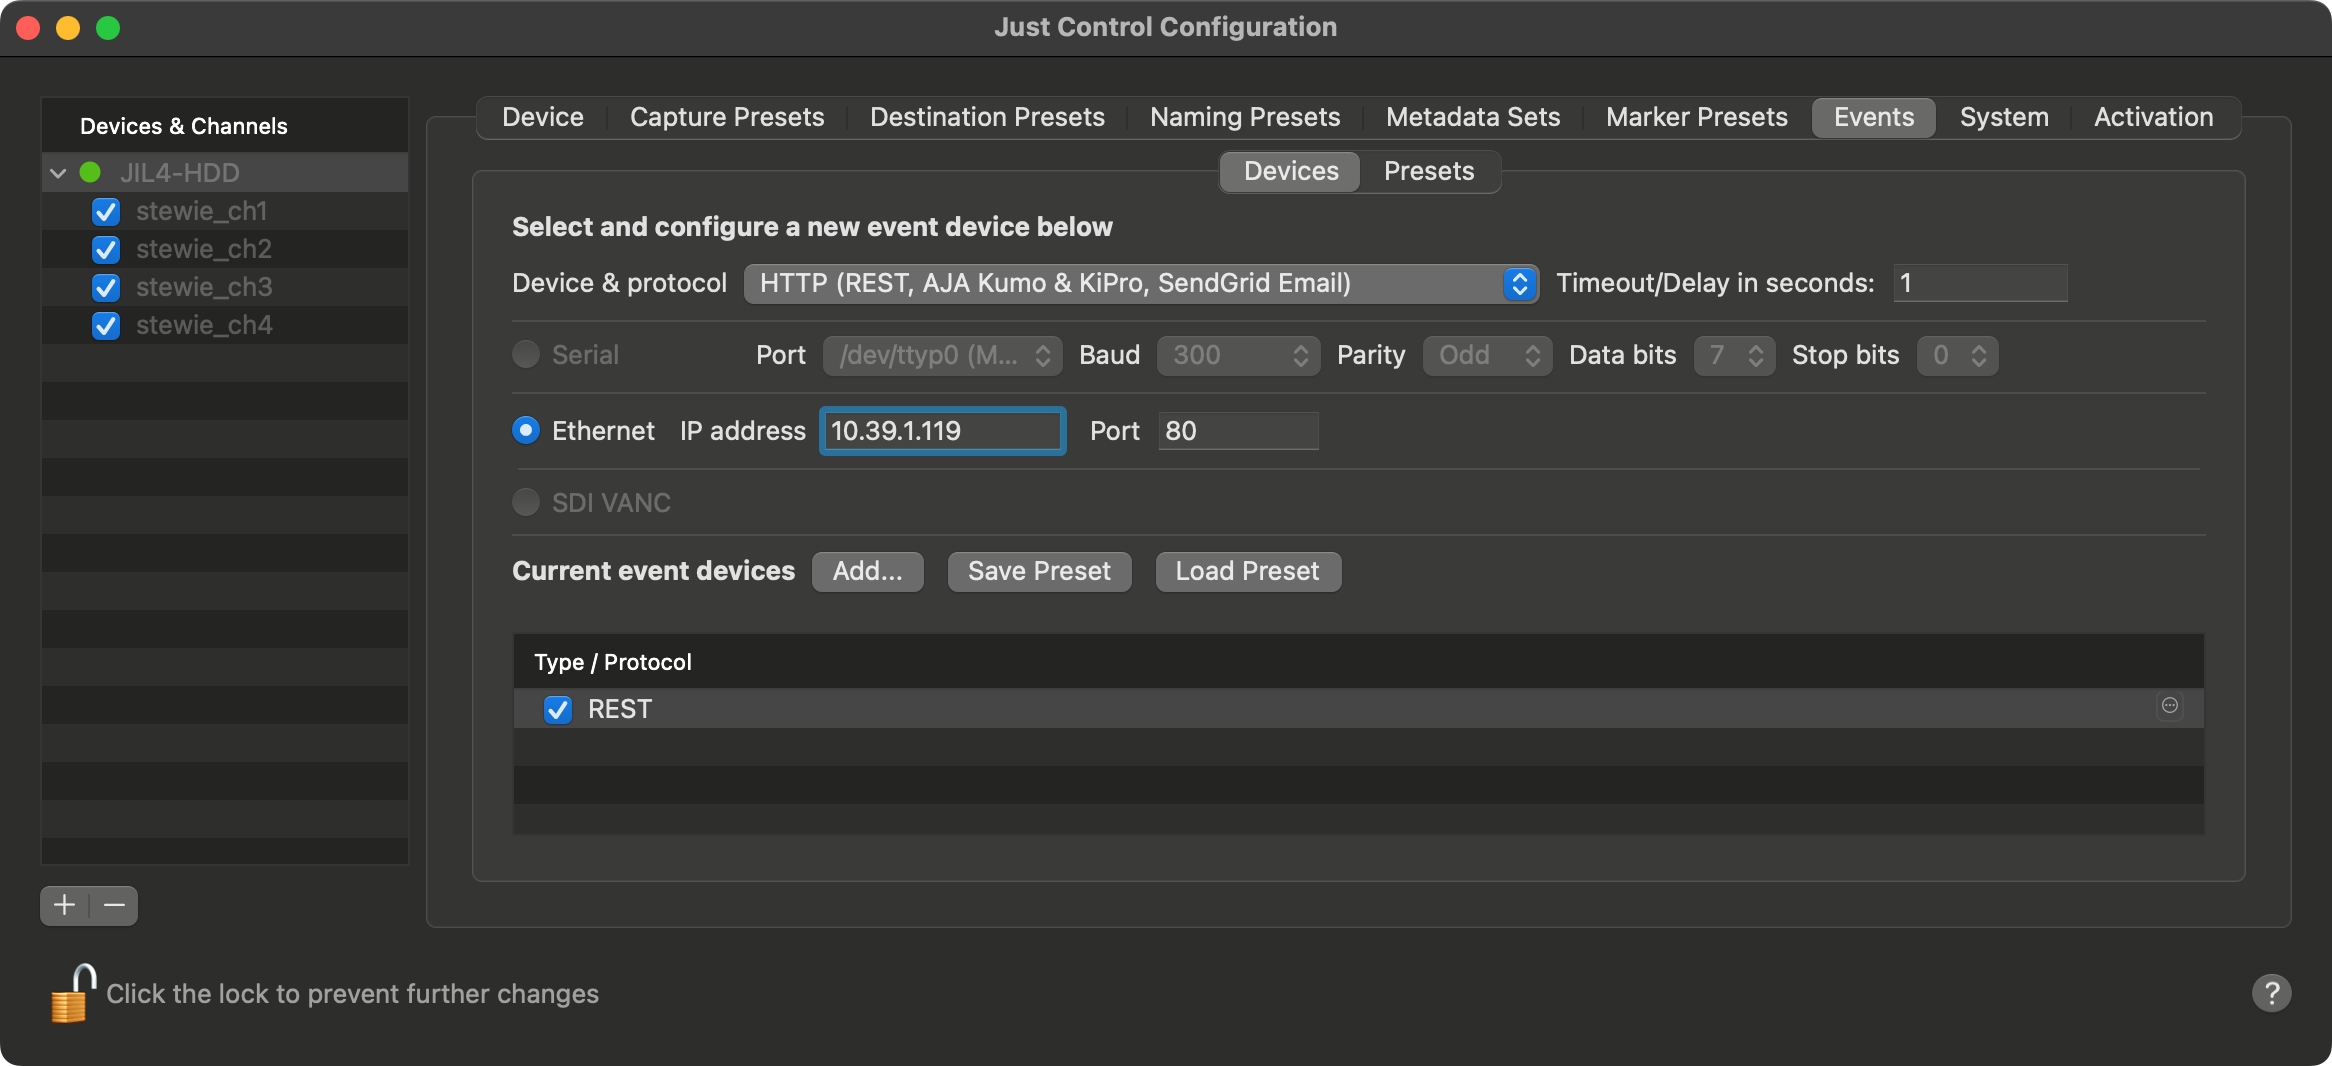Image resolution: width=2332 pixels, height=1066 pixels.
Task: Open help with the question mark button
Action: tap(2271, 993)
